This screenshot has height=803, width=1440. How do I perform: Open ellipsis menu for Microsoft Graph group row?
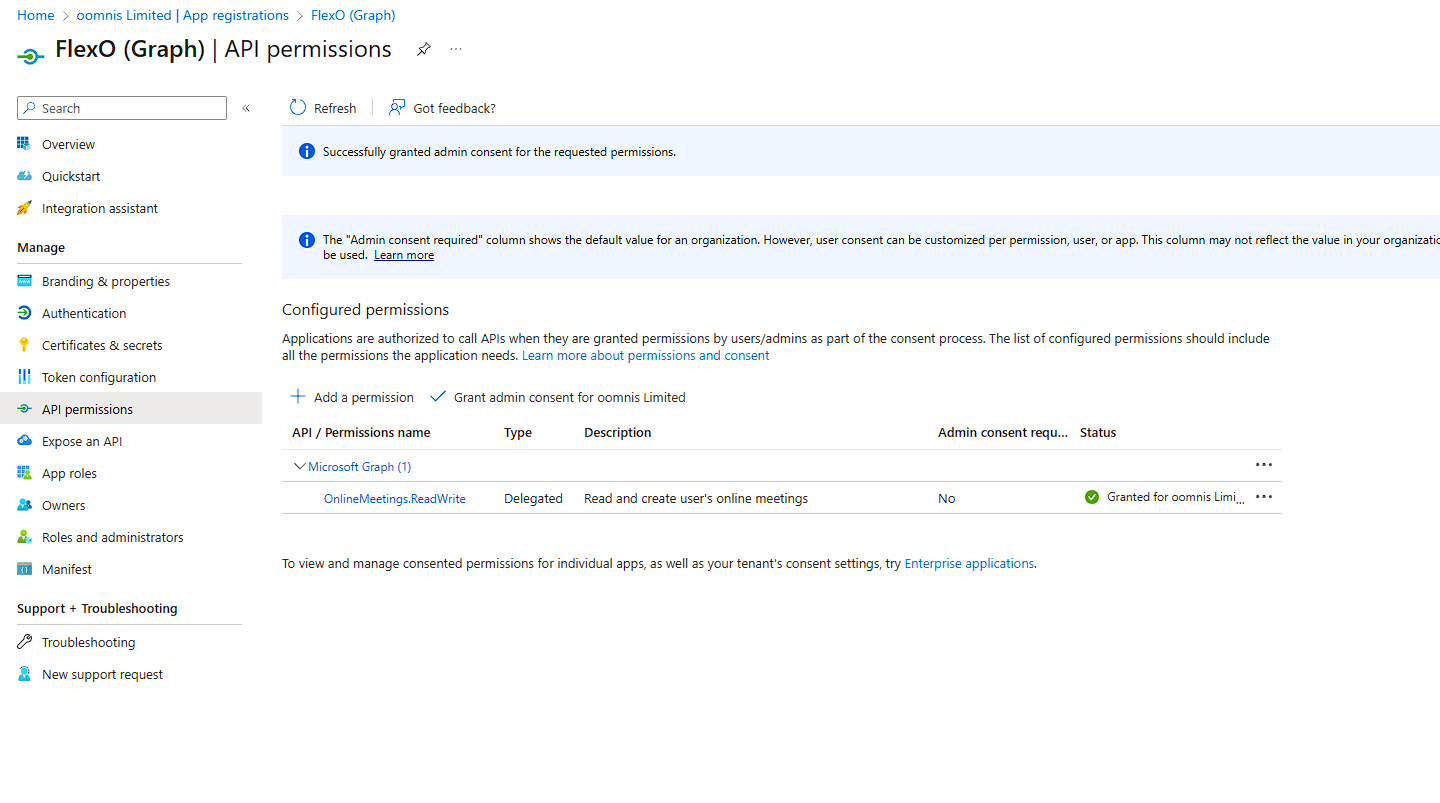pos(1264,465)
